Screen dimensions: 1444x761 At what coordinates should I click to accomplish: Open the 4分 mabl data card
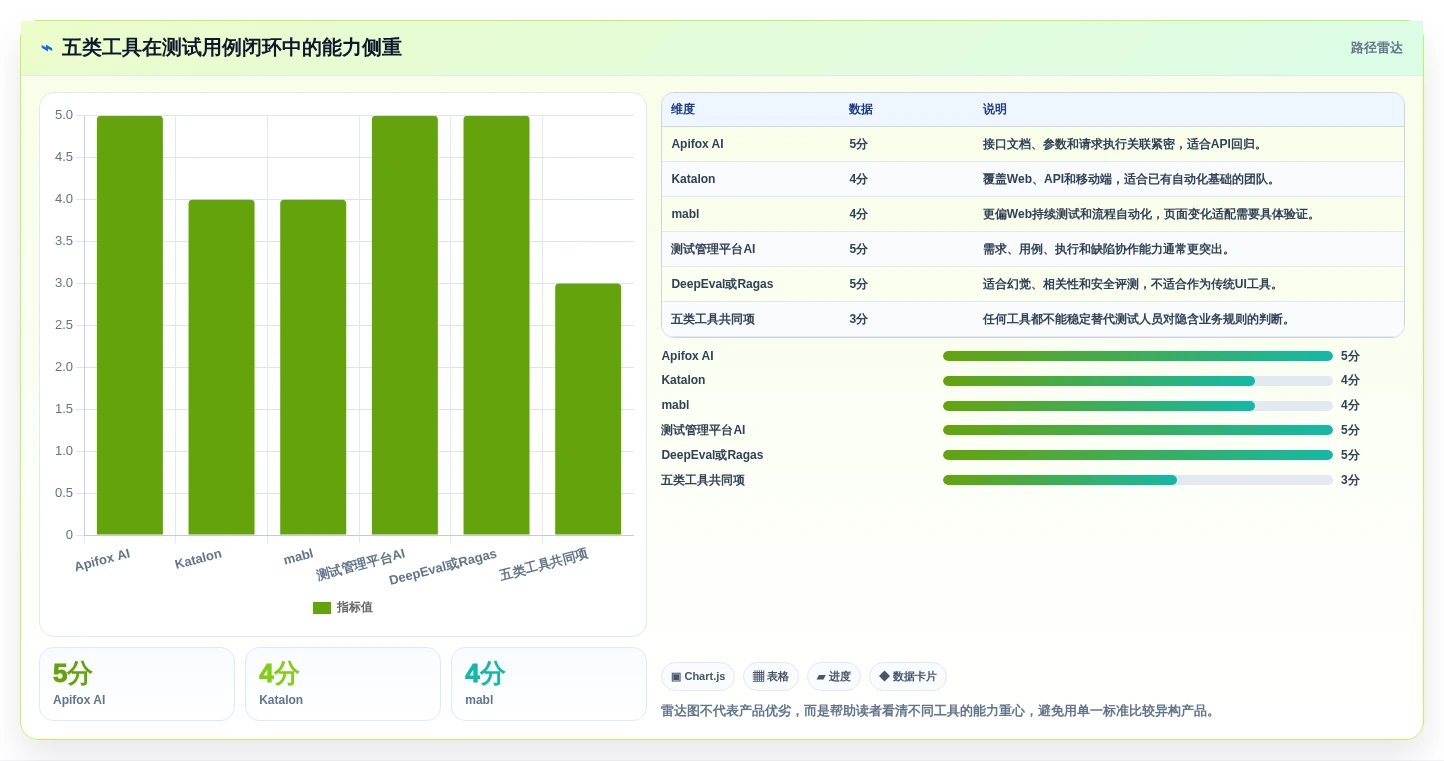(x=549, y=684)
